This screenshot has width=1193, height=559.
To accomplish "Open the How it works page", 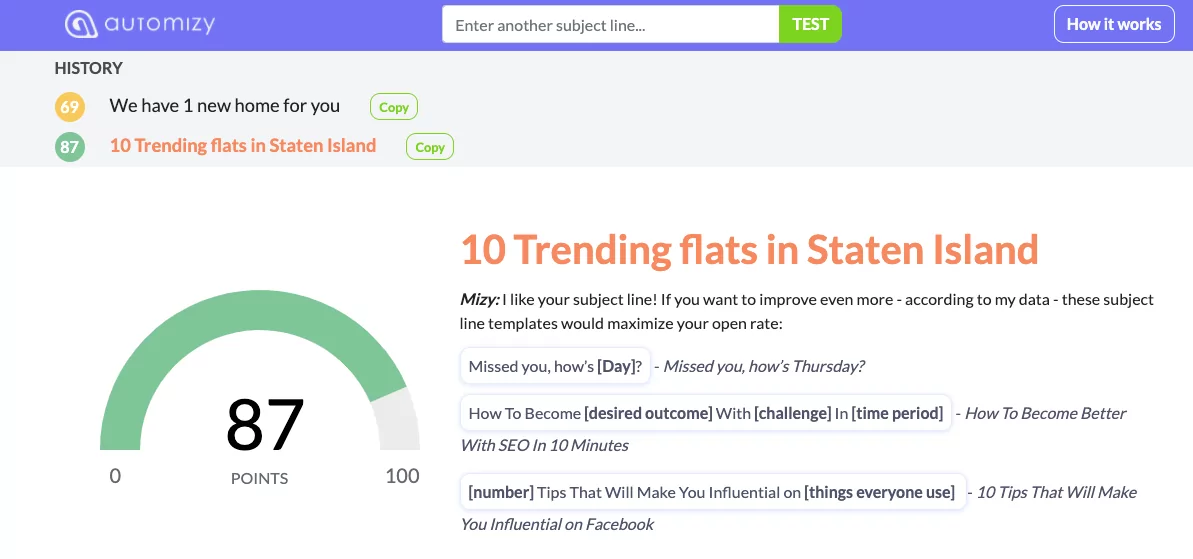I will point(1114,24).
